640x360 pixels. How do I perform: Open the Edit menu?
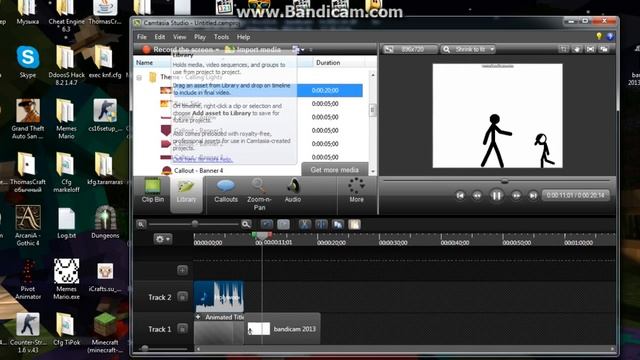point(160,37)
